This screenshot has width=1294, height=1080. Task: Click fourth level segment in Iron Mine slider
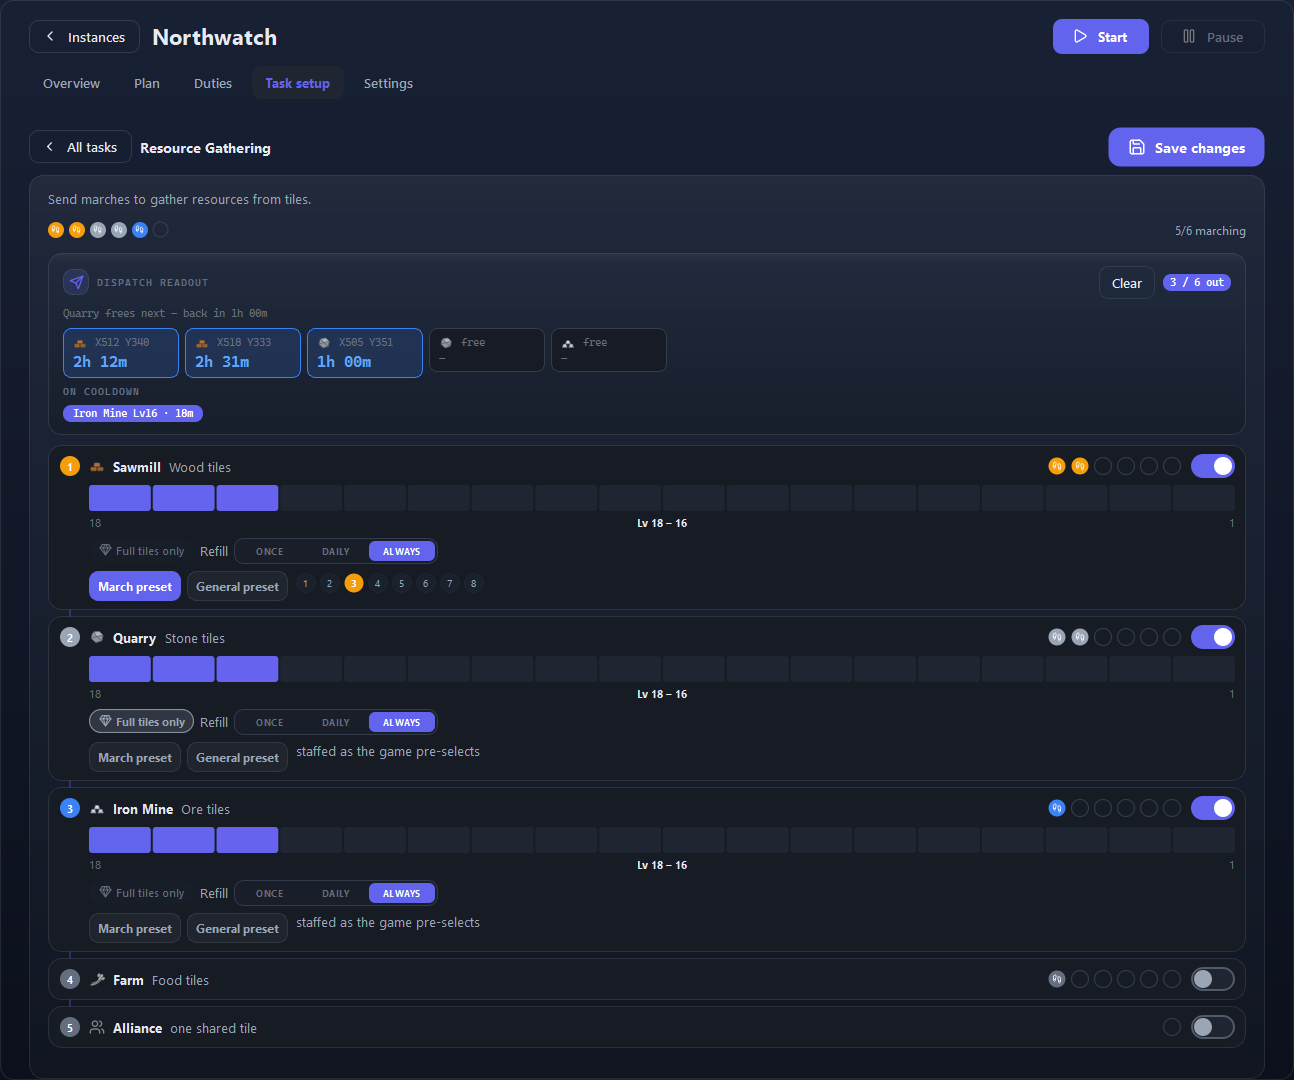(x=312, y=840)
